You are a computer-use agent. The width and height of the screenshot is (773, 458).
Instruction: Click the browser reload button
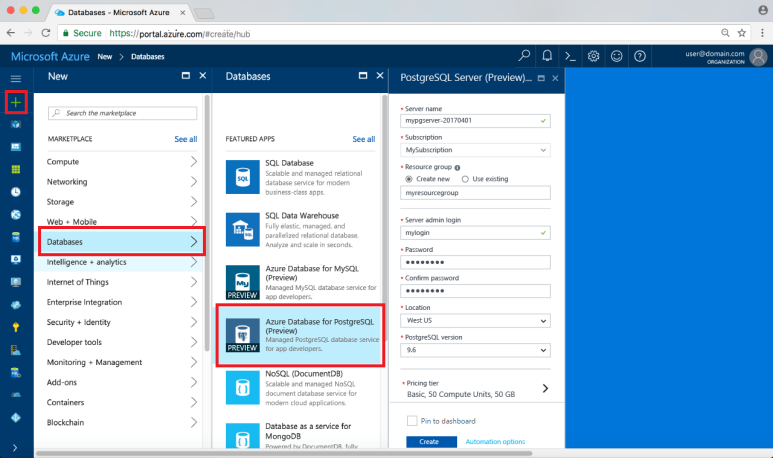point(46,33)
